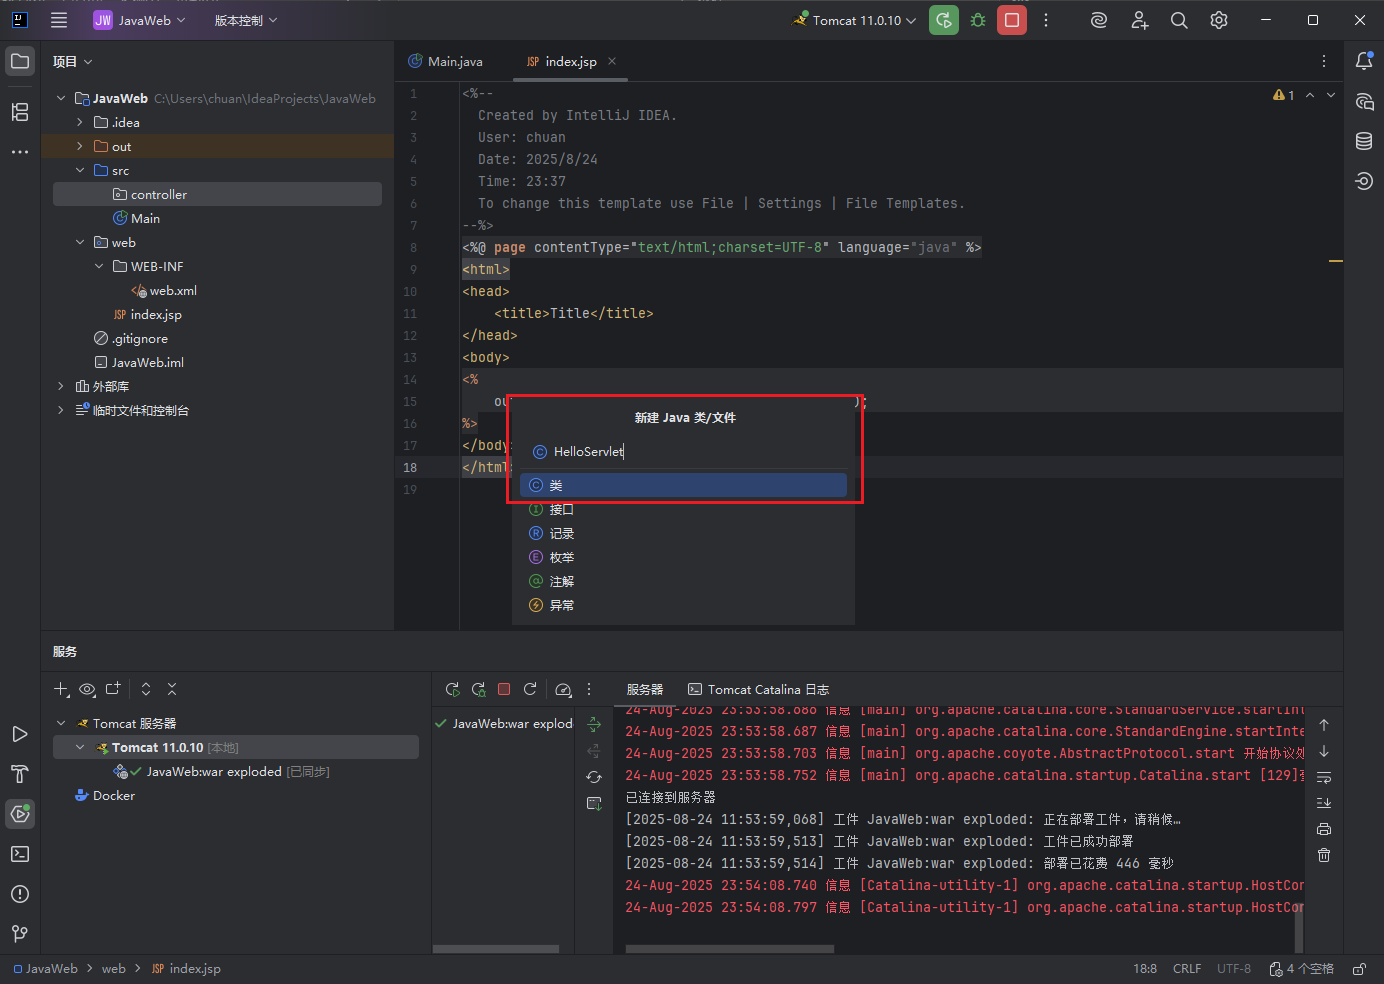Select 接口 in new class popup
The image size is (1384, 984).
tap(683, 509)
